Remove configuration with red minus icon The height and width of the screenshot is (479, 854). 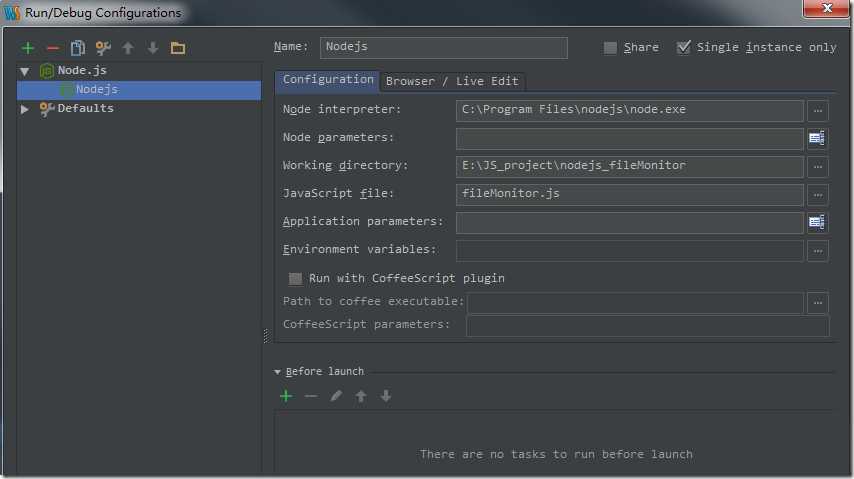(x=53, y=48)
